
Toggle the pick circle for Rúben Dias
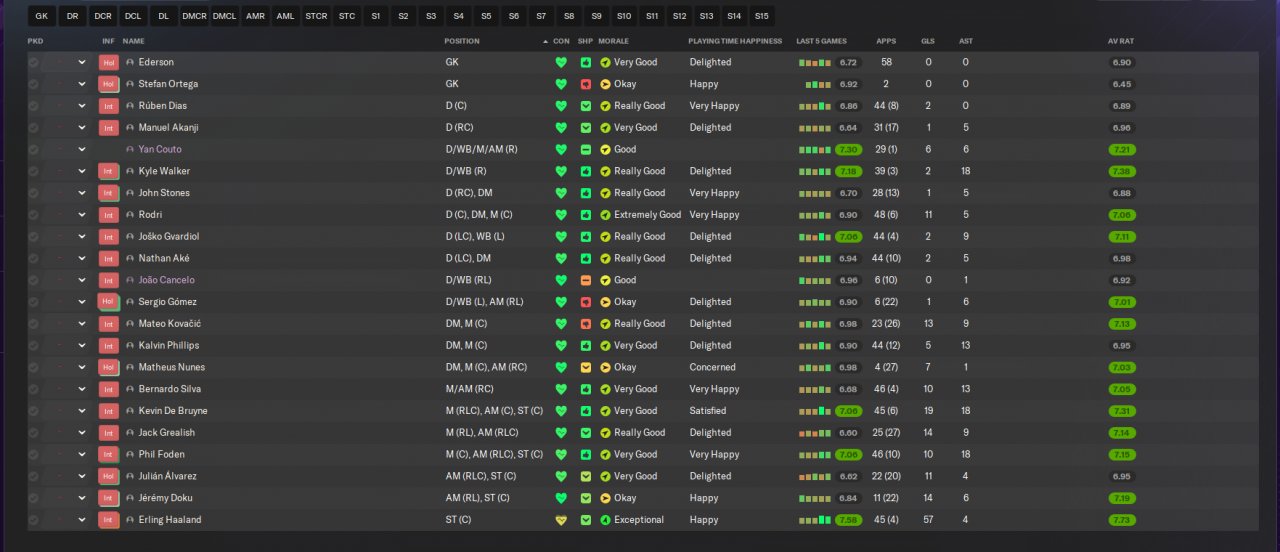(x=34, y=106)
